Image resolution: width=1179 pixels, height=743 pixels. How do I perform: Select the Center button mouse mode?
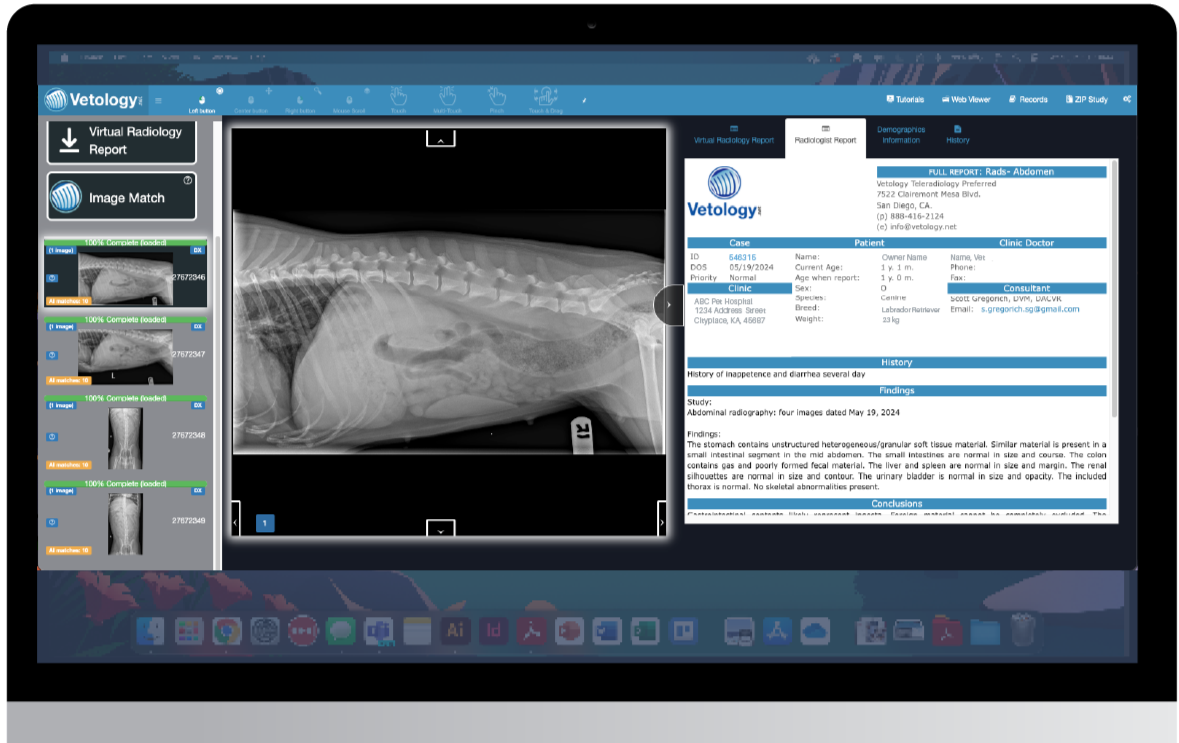[250, 100]
